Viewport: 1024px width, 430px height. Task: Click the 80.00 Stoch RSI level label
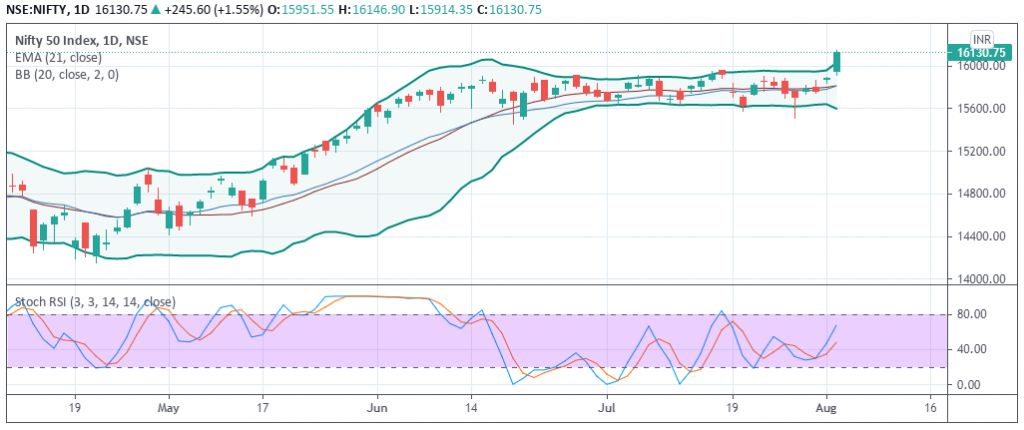pyautogui.click(x=973, y=315)
